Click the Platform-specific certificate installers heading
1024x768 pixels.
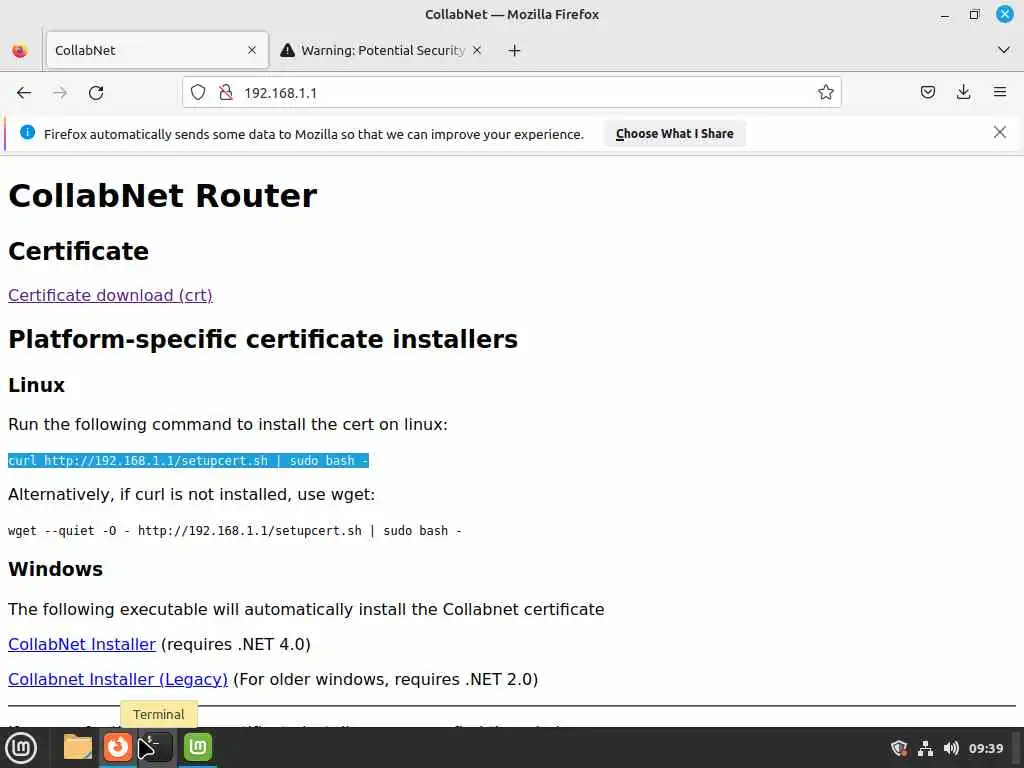click(x=263, y=340)
